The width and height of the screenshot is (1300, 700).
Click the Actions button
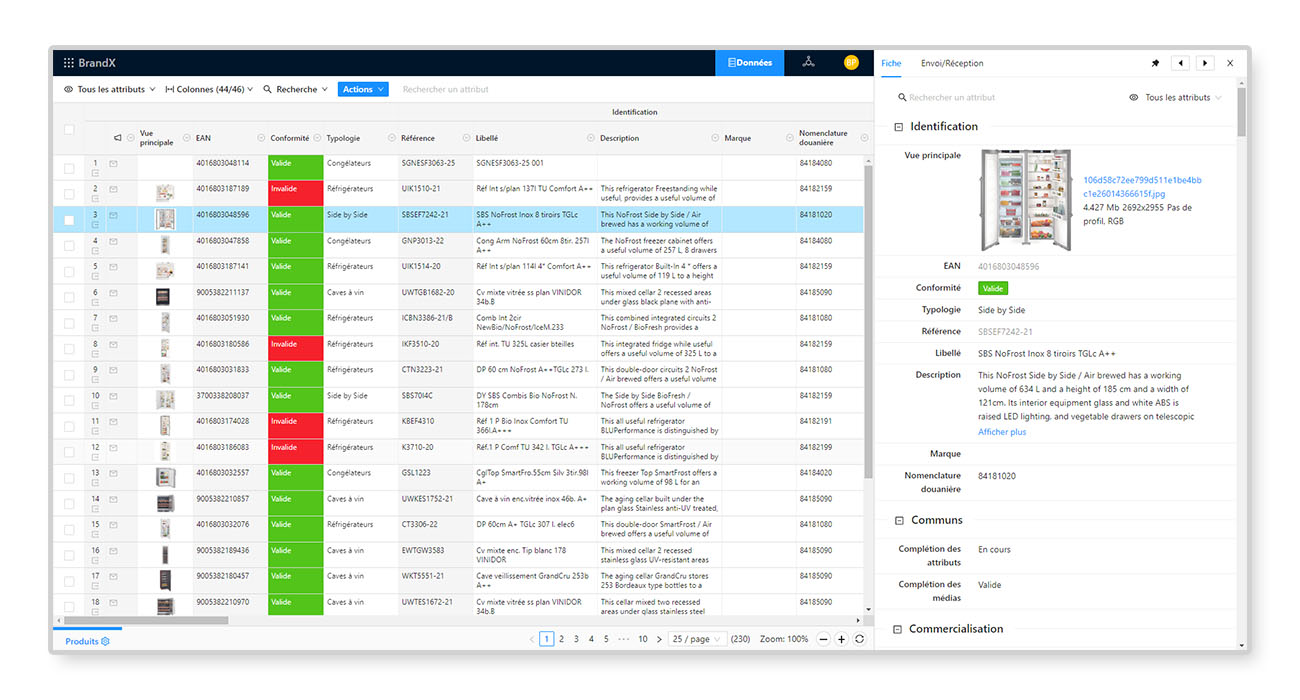[x=363, y=90]
